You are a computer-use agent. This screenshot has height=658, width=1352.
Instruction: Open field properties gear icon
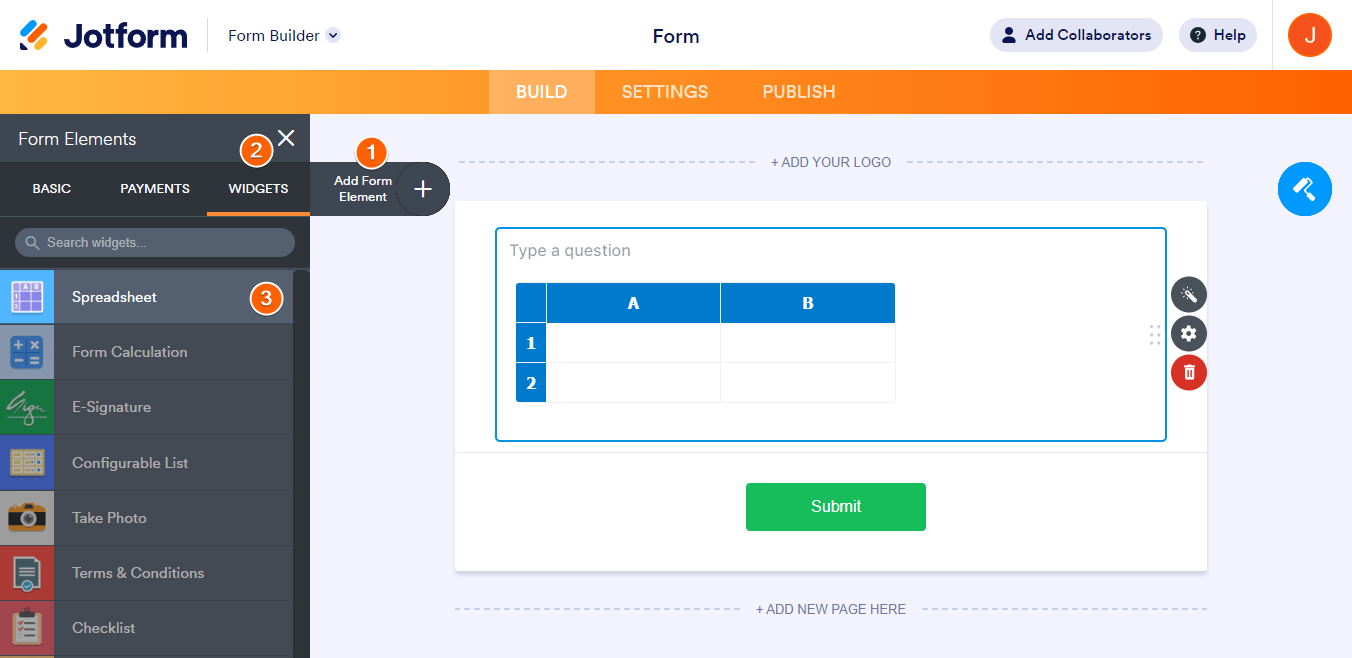pyautogui.click(x=1189, y=334)
